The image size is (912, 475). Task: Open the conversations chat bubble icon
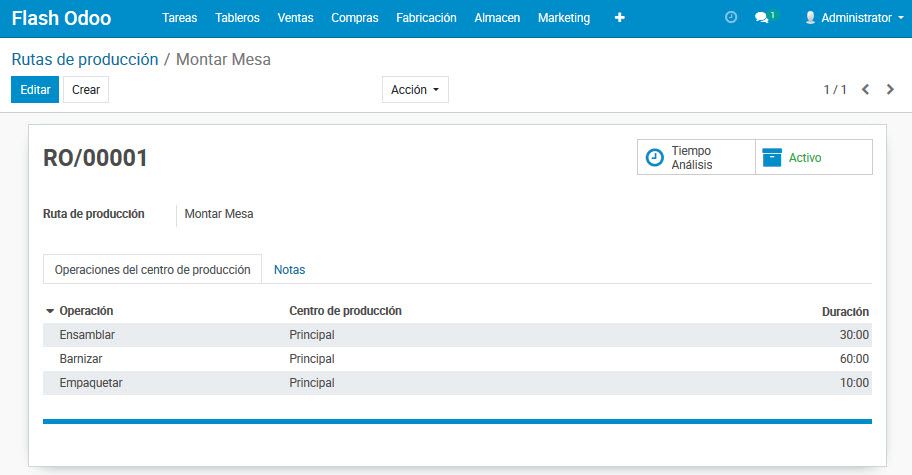tap(763, 18)
